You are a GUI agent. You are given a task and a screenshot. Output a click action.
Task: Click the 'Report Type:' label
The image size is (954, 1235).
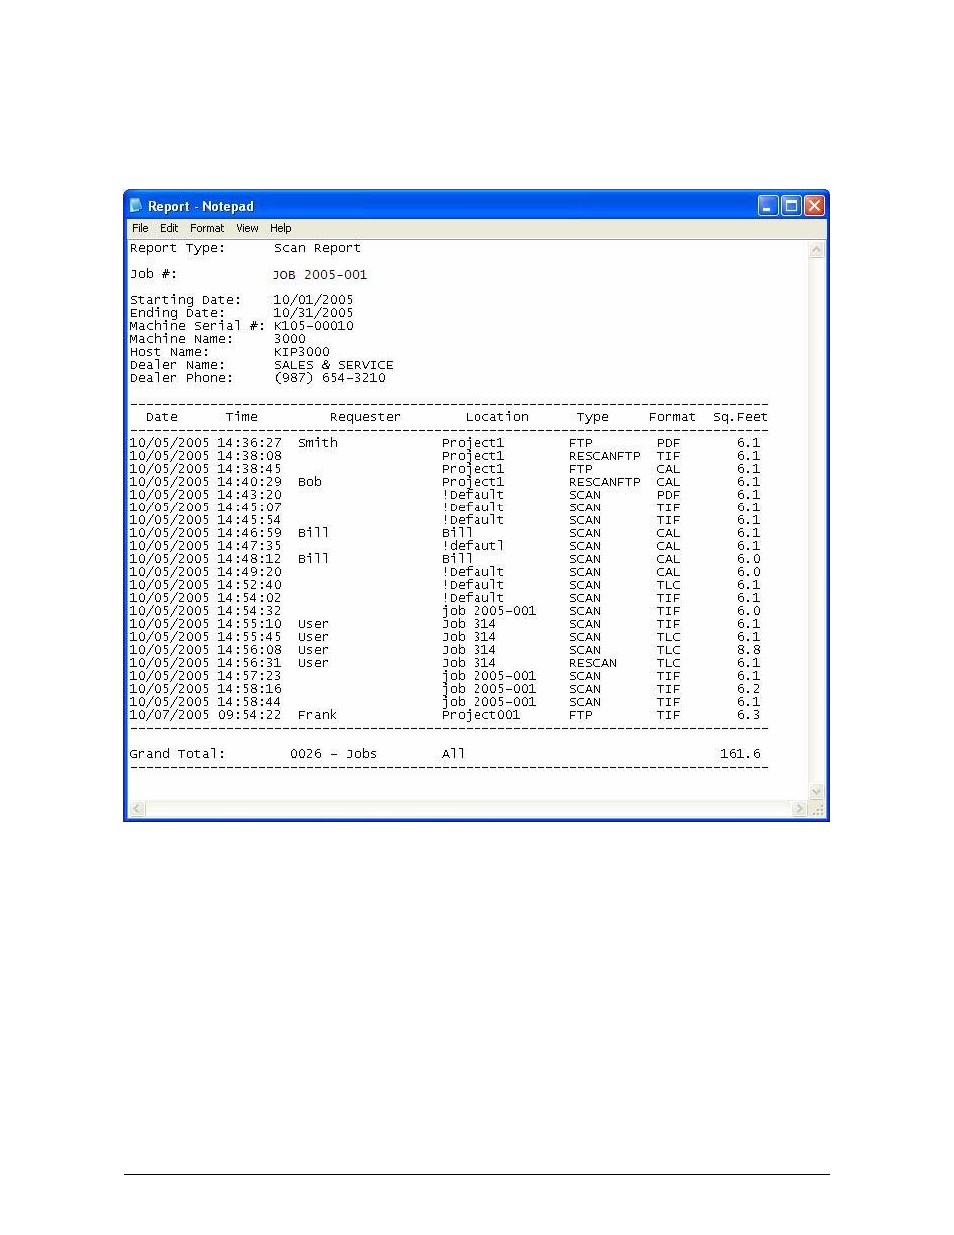[x=177, y=248]
